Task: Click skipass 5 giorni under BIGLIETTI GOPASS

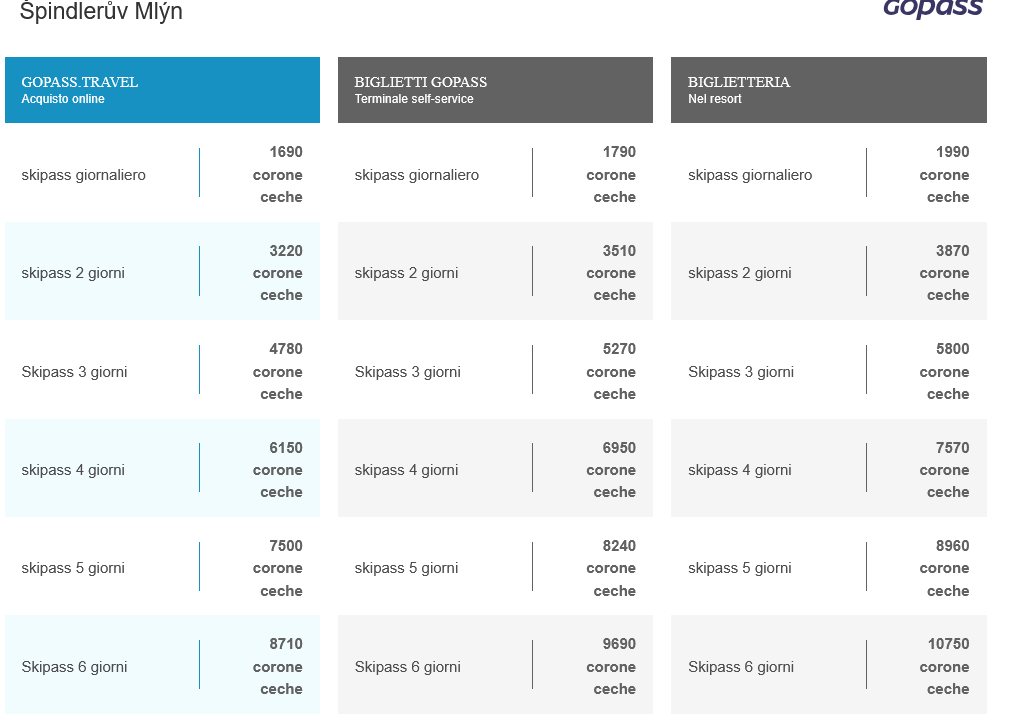Action: coord(406,568)
